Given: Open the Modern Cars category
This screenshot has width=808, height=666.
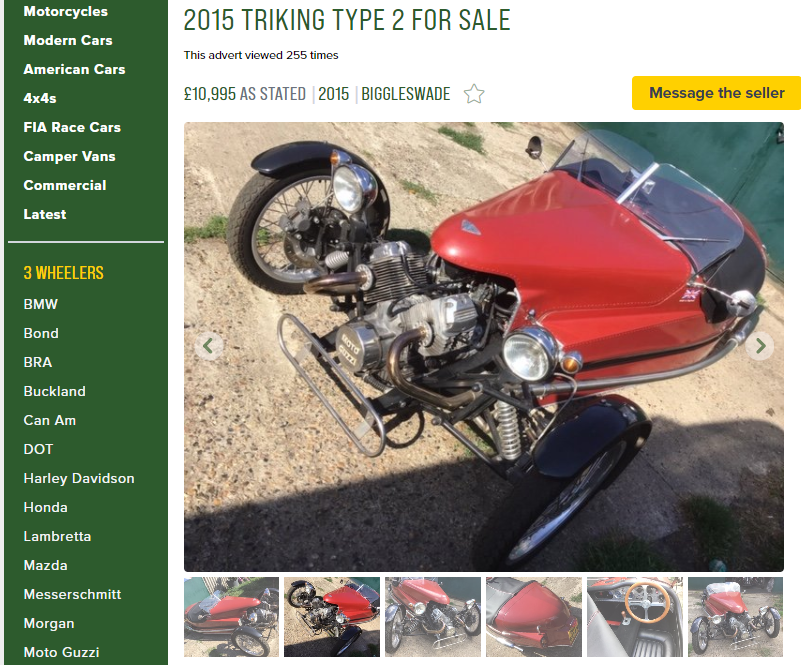Looking at the screenshot, I should [x=68, y=40].
